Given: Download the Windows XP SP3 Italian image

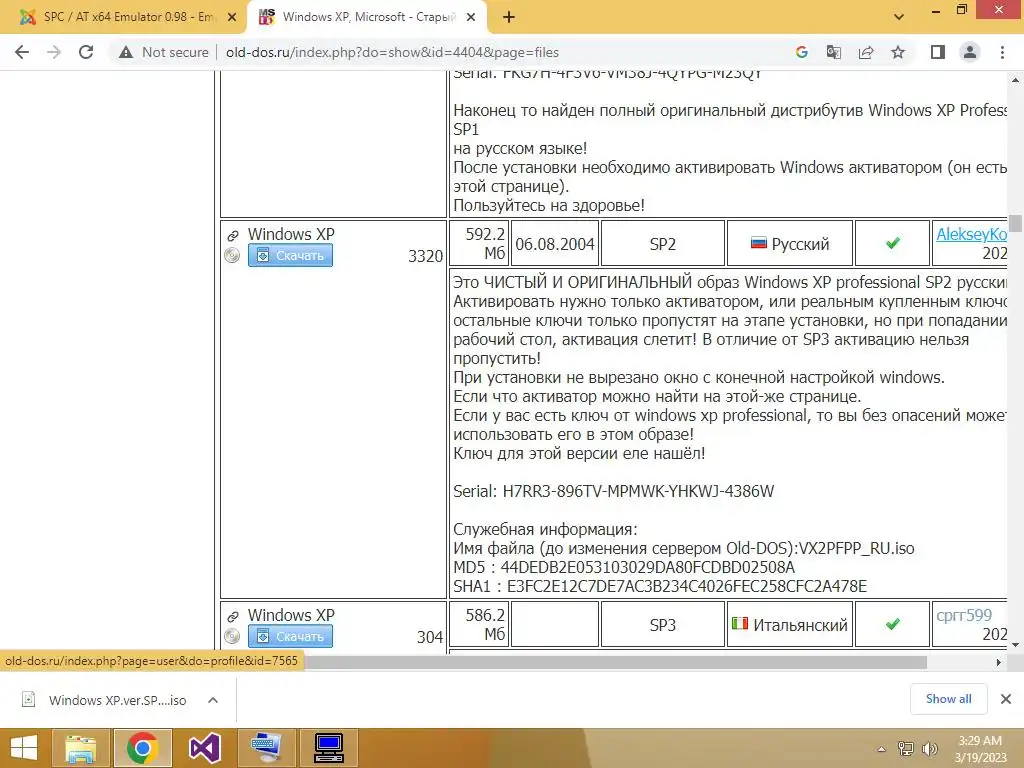Looking at the screenshot, I should coord(290,636).
